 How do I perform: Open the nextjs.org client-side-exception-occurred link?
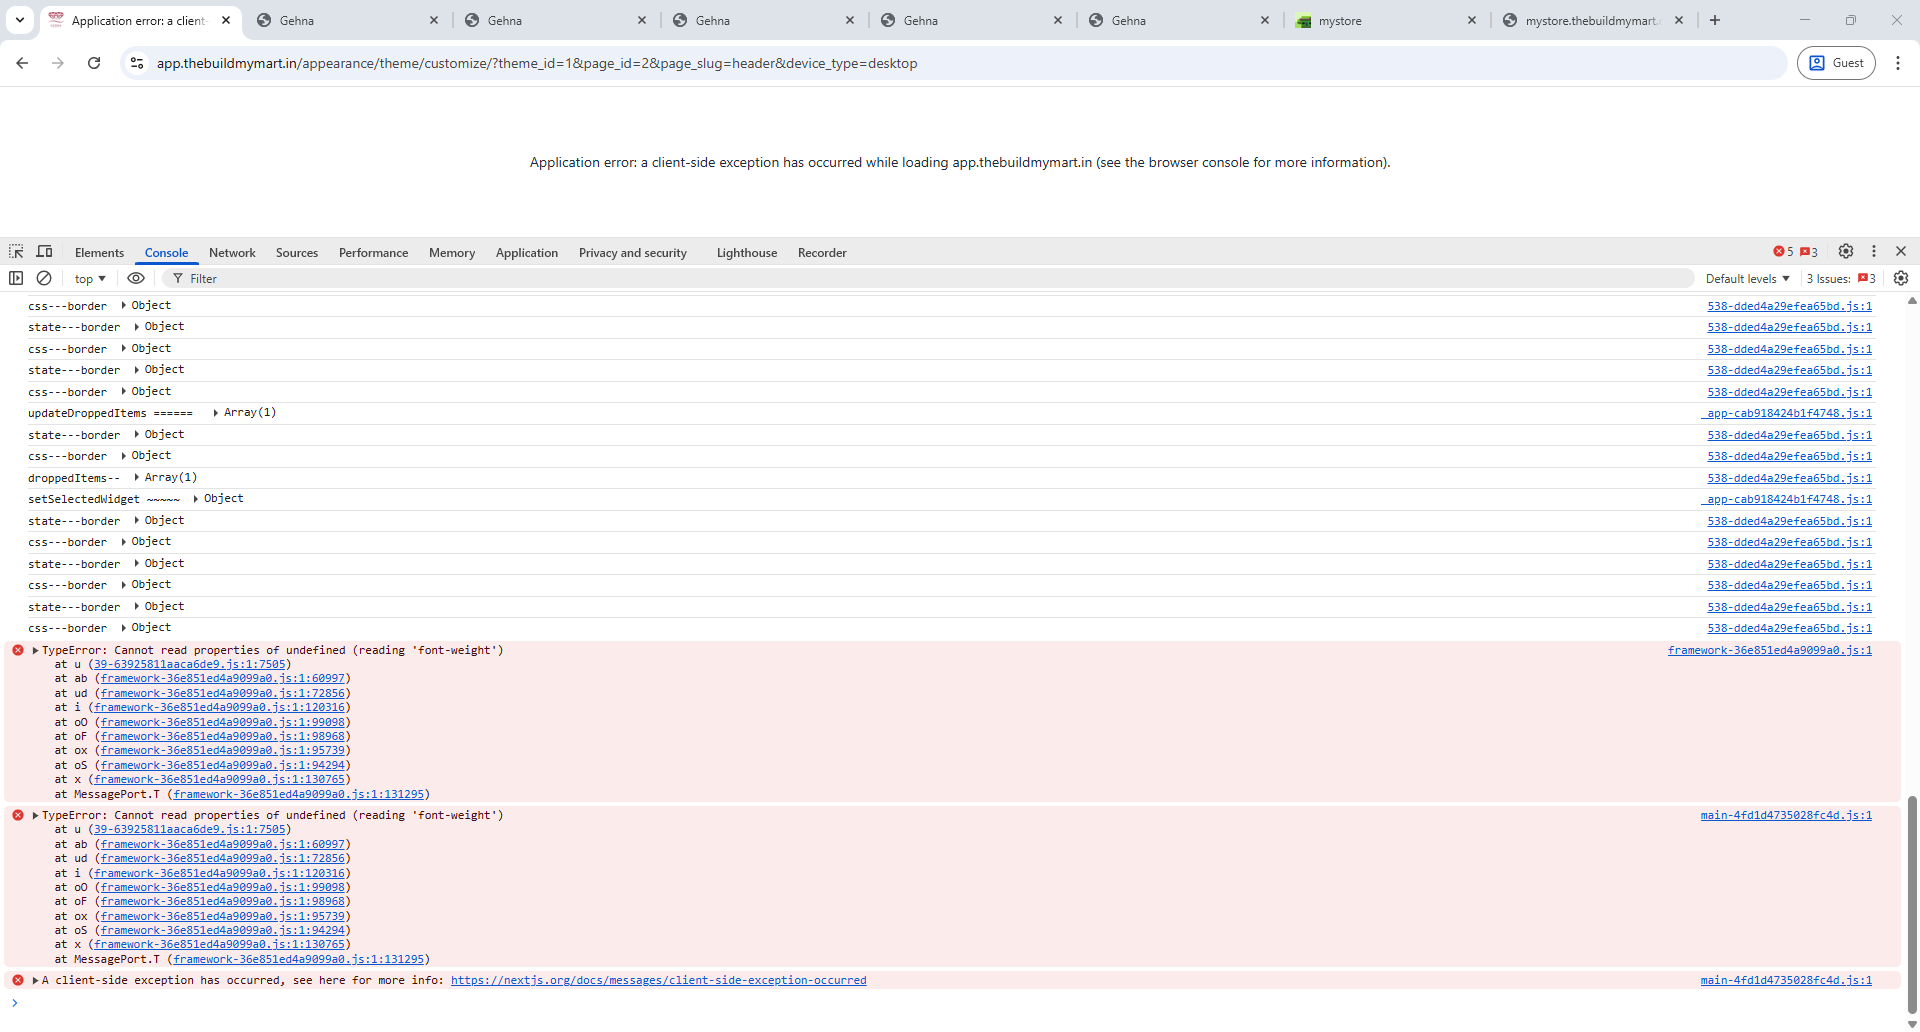[x=658, y=981]
